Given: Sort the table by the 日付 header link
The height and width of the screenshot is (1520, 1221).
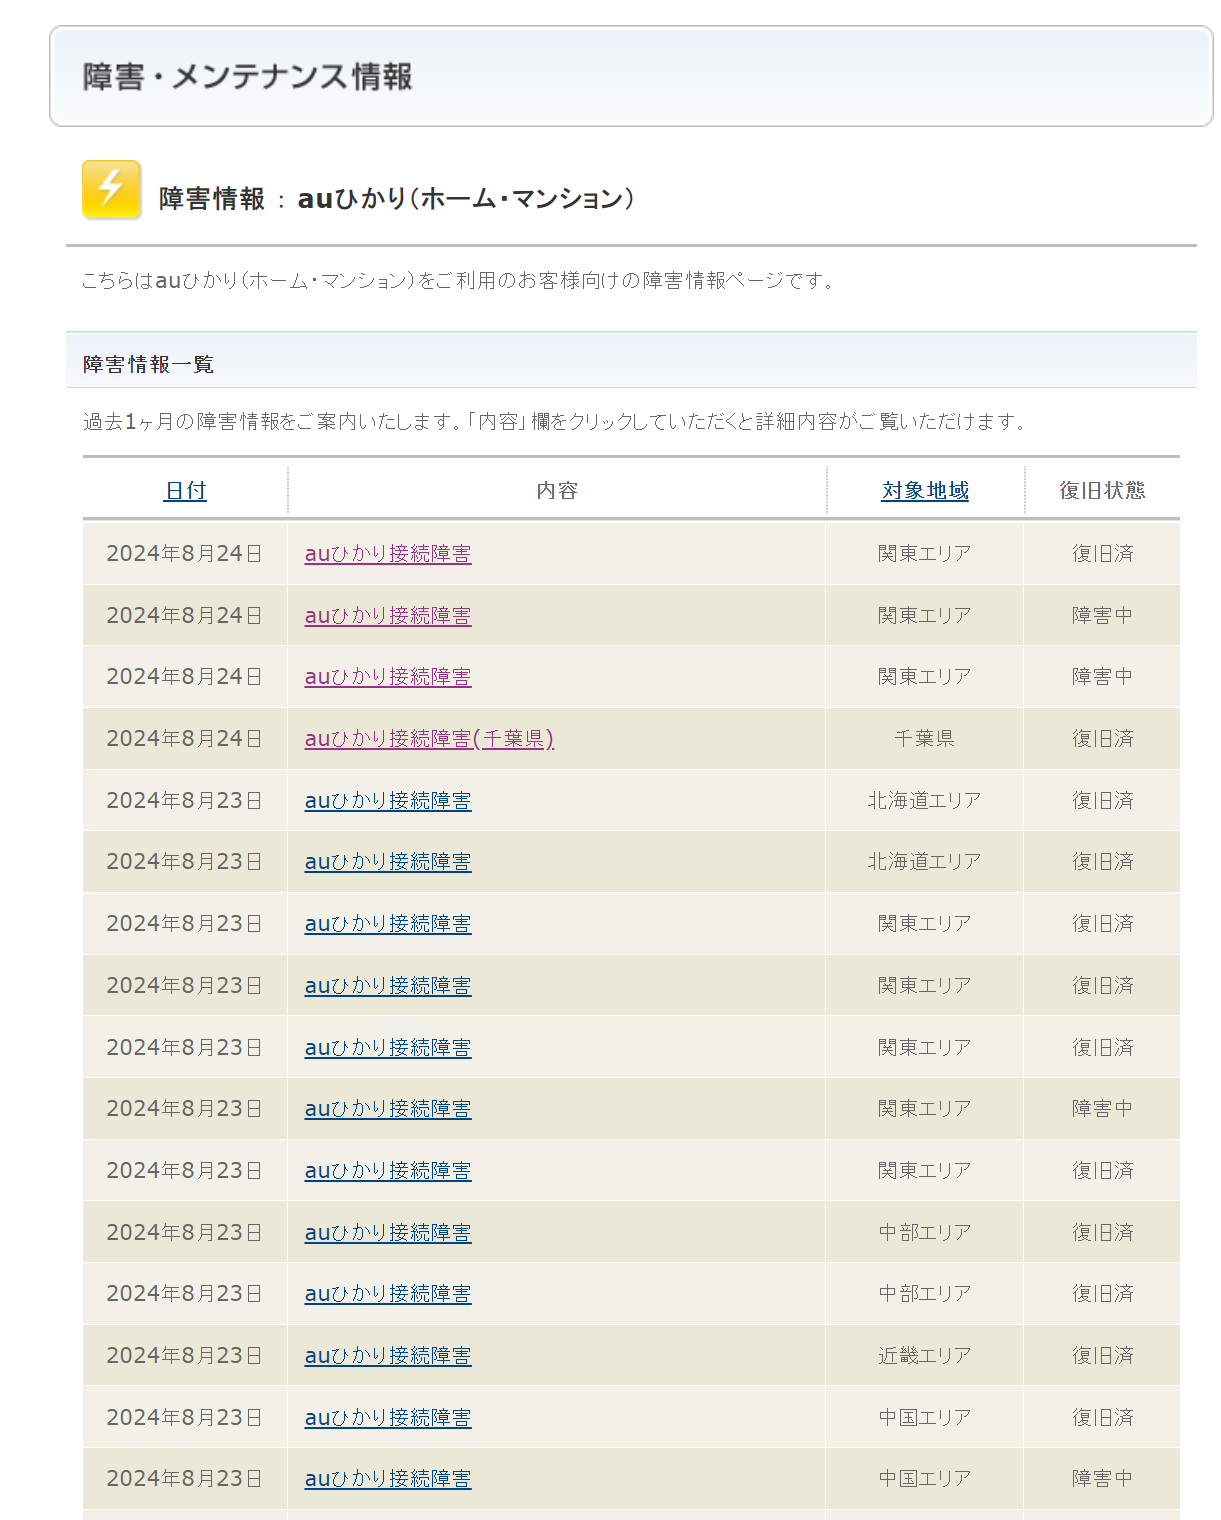Looking at the screenshot, I should tap(185, 490).
